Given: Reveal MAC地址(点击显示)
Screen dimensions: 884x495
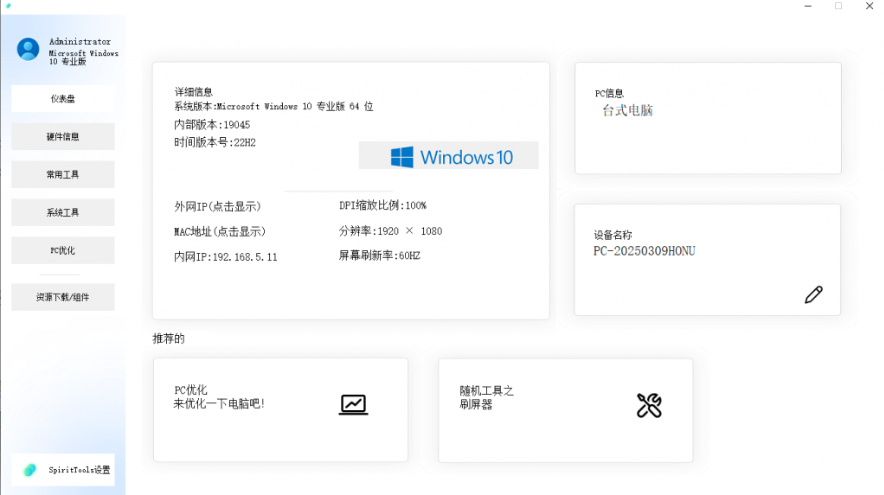Looking at the screenshot, I should coord(220,232).
